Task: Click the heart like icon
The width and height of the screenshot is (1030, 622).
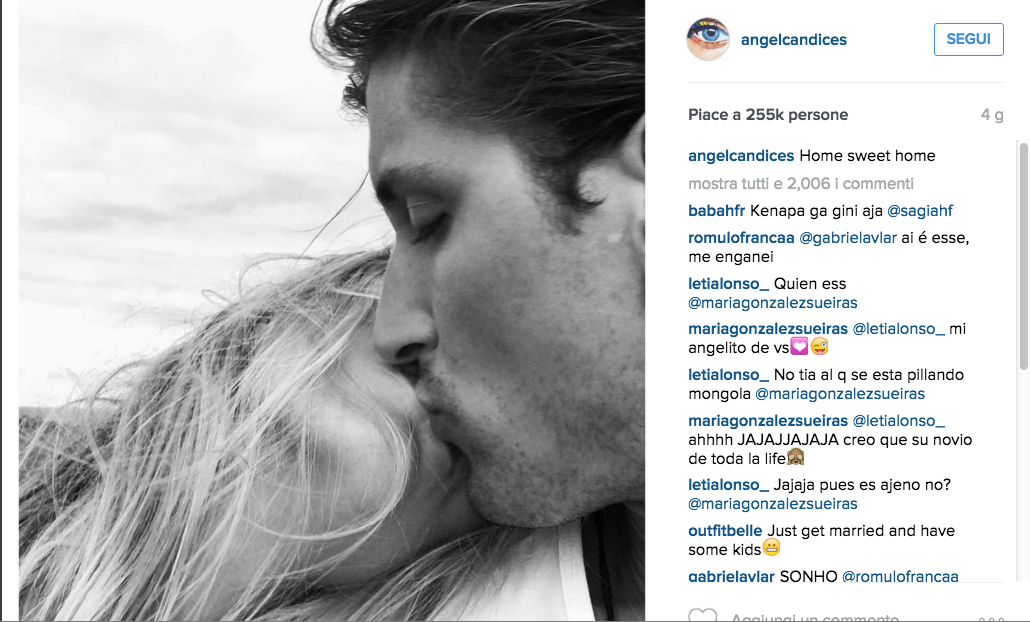Action: click(702, 615)
